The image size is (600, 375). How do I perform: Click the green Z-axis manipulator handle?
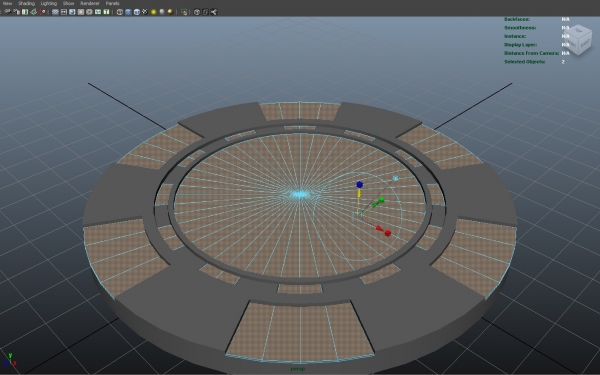coord(381,200)
